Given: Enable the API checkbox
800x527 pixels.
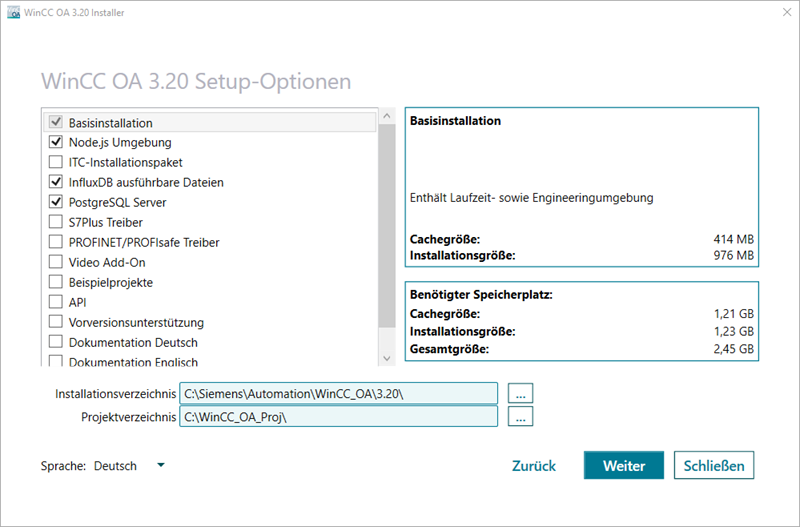Looking at the screenshot, I should (x=56, y=302).
